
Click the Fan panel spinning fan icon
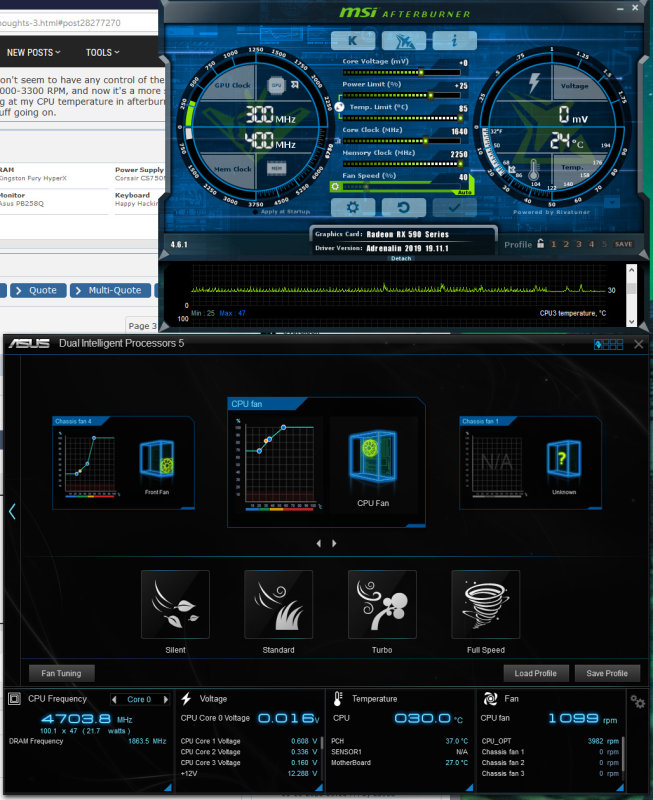(490, 699)
